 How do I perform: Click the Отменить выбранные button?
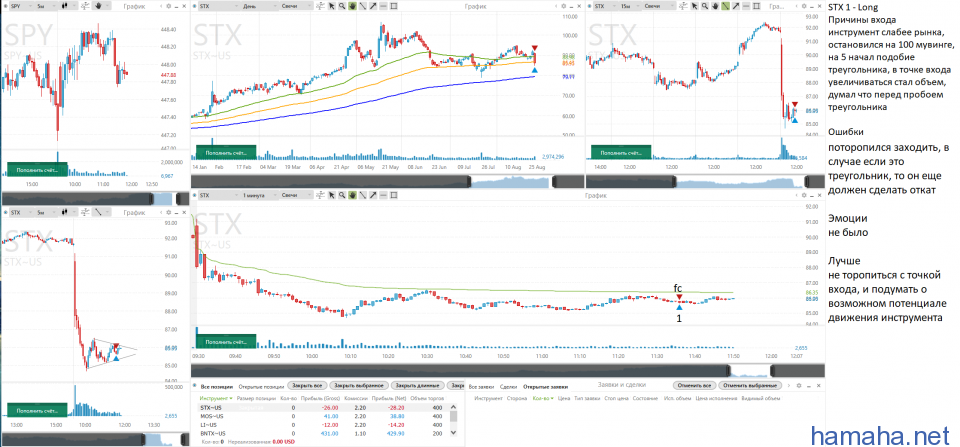click(x=751, y=386)
